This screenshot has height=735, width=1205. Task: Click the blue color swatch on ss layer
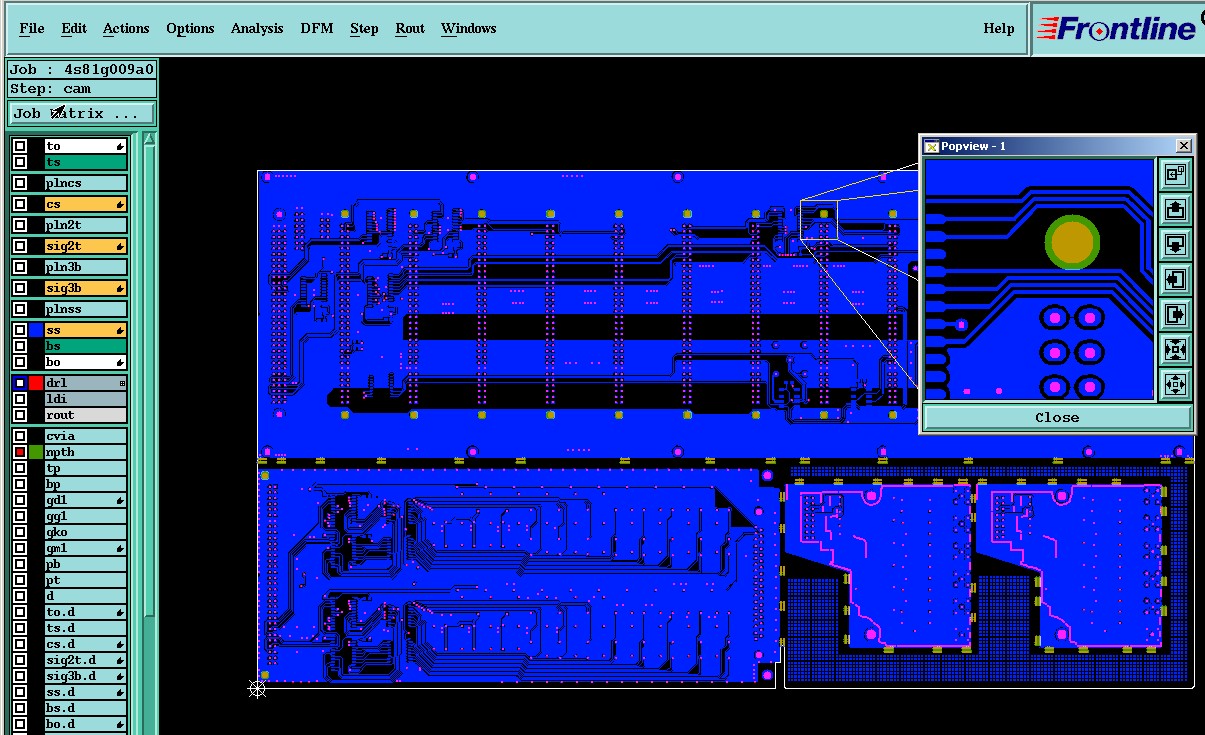(x=37, y=331)
